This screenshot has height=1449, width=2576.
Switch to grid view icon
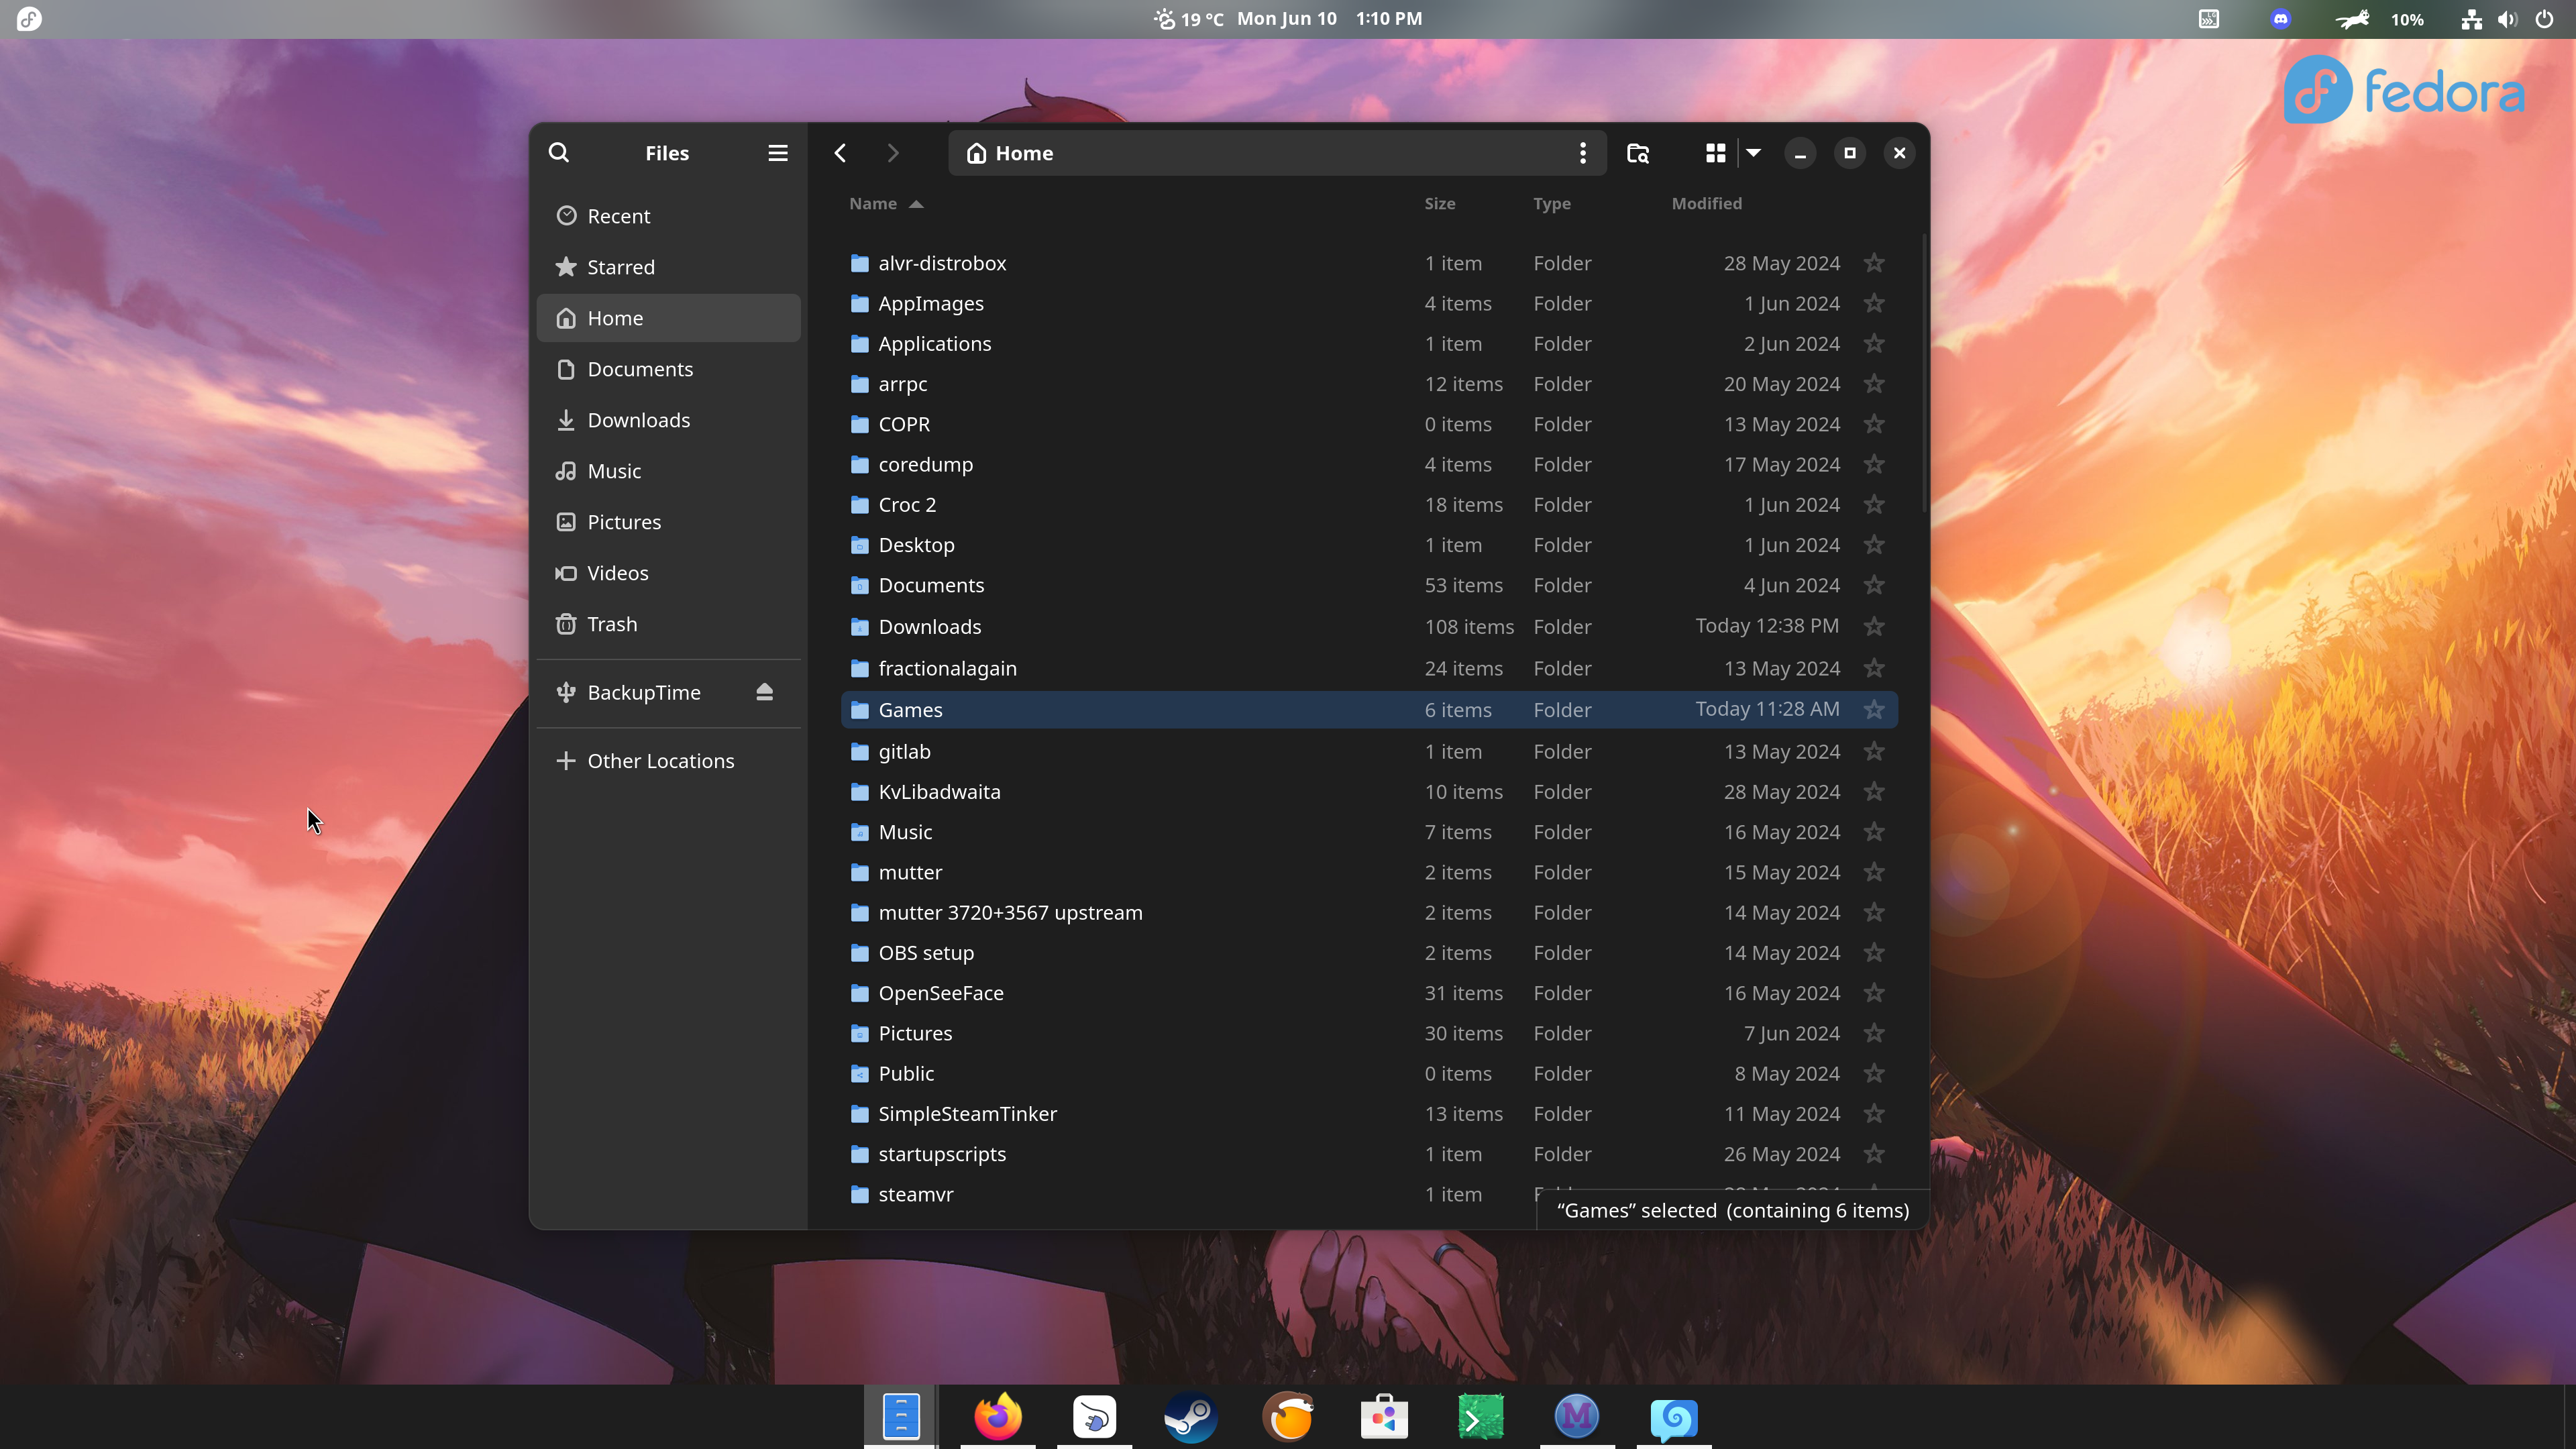pos(1715,153)
